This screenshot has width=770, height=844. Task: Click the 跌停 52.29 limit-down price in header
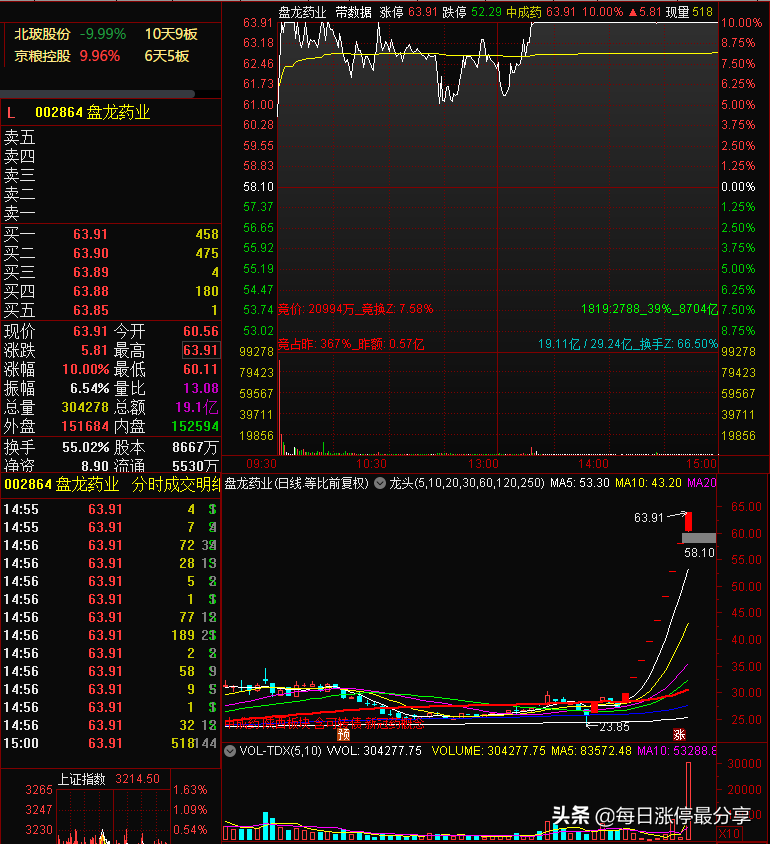[472, 12]
